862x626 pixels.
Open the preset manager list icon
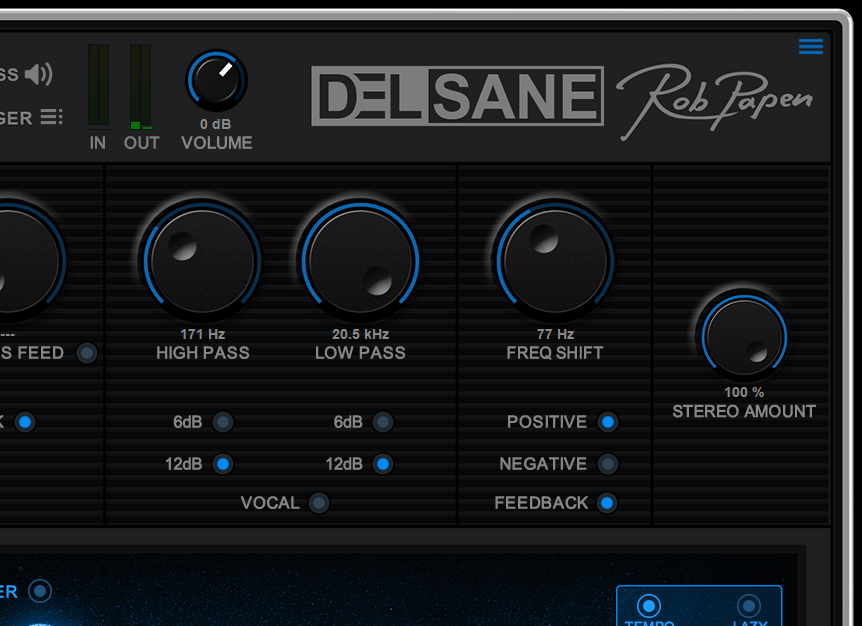point(52,117)
